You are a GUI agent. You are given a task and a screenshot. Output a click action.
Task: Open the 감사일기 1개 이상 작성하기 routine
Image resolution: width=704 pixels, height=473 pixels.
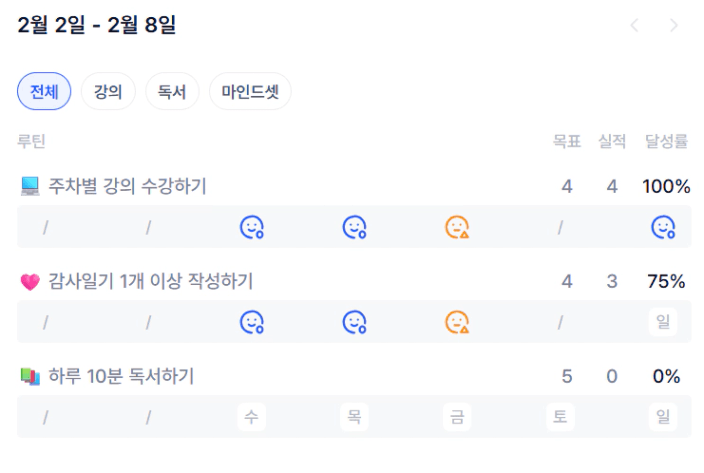[150, 282]
